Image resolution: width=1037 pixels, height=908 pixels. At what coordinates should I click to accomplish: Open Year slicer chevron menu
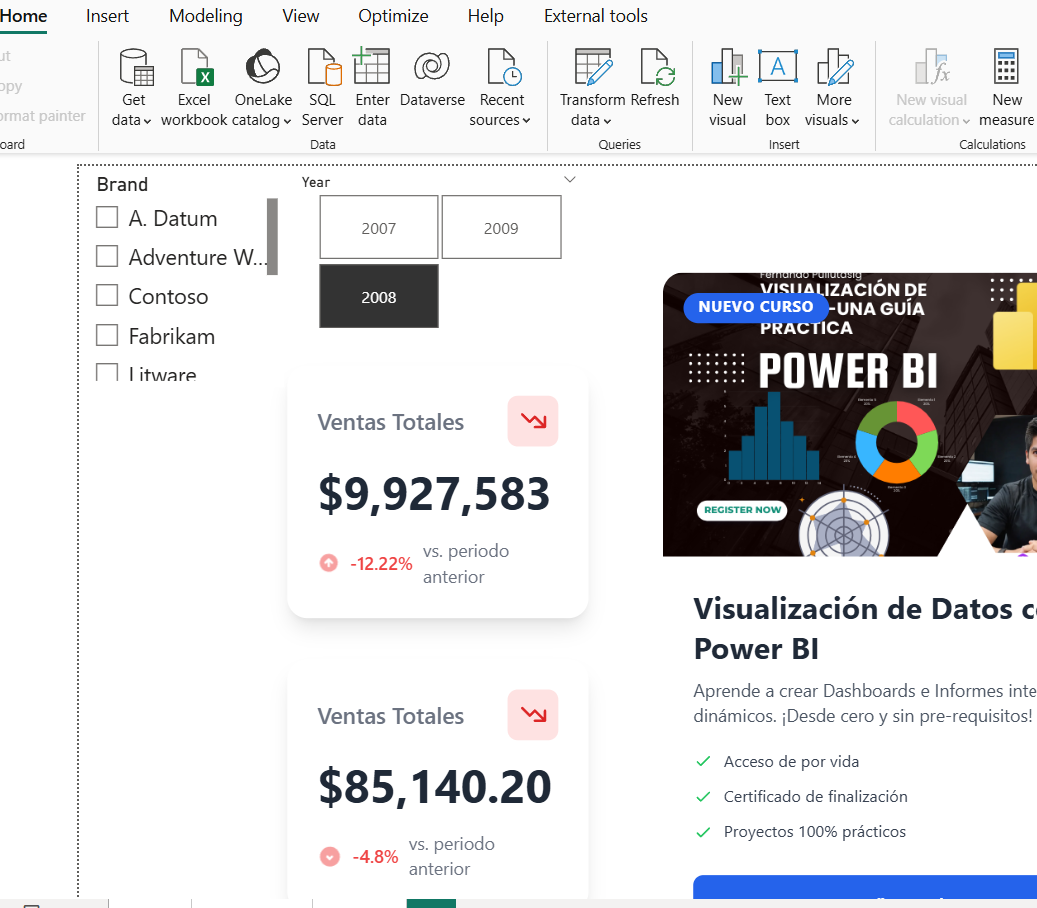point(569,180)
